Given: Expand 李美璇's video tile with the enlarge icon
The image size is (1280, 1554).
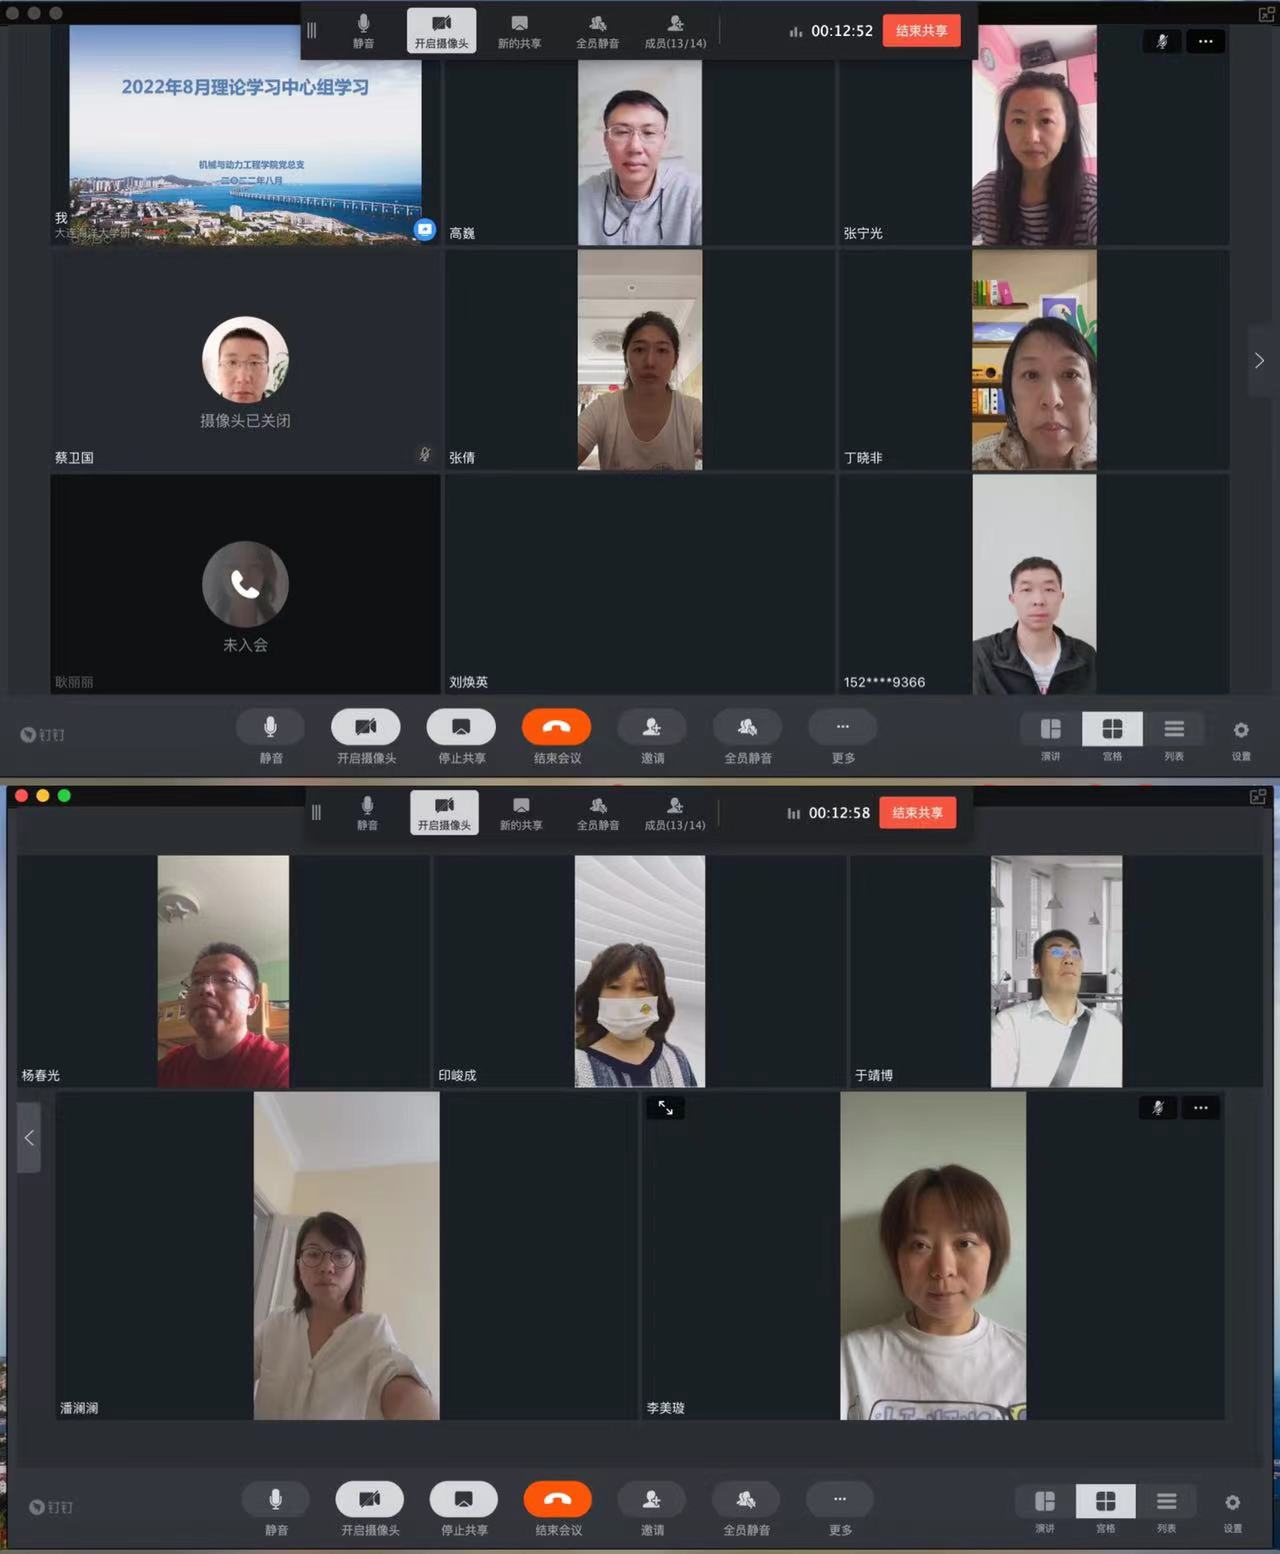Looking at the screenshot, I should (x=665, y=1108).
